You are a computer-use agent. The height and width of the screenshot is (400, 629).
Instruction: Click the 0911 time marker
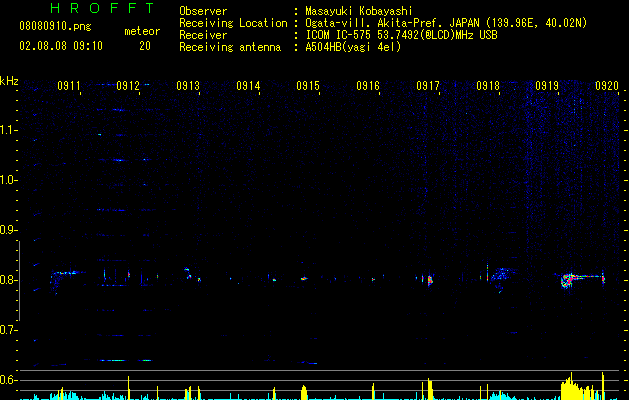click(69, 85)
